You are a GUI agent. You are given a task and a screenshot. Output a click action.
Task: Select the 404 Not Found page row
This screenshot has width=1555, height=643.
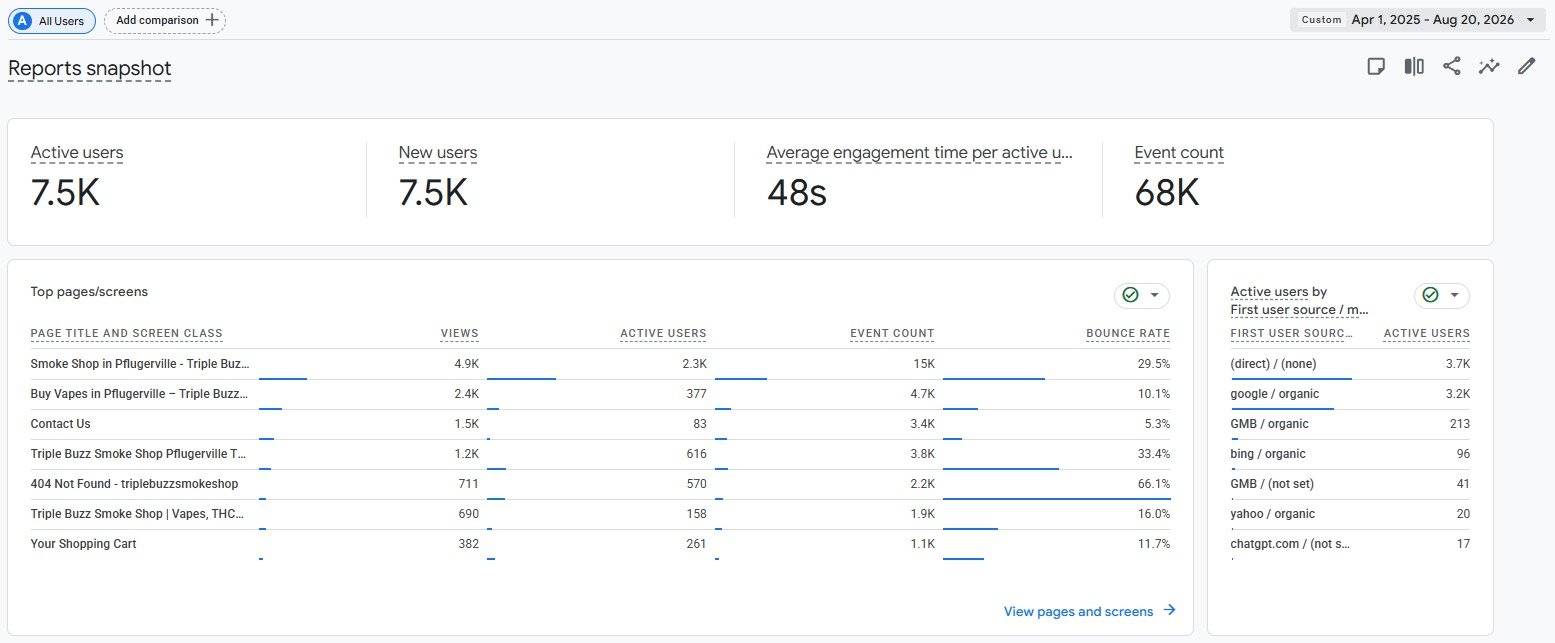pos(600,484)
